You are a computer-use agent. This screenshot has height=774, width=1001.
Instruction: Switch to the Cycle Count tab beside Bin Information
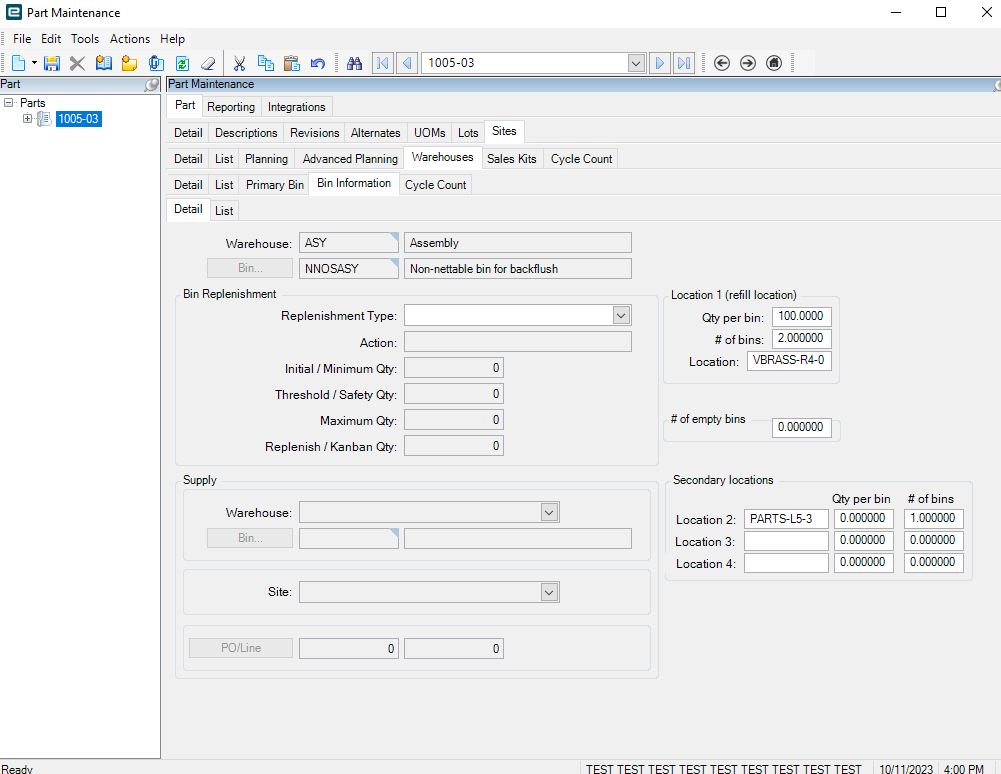[435, 185]
